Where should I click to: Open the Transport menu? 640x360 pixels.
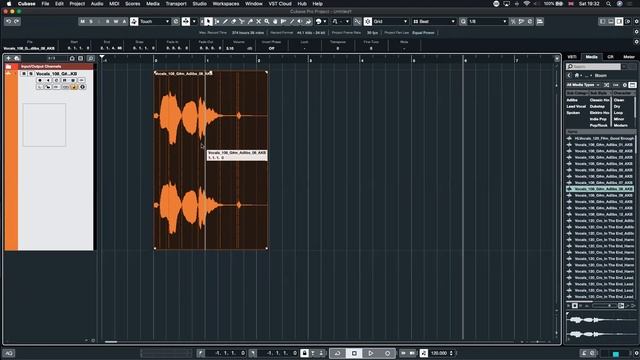[x=176, y=4]
